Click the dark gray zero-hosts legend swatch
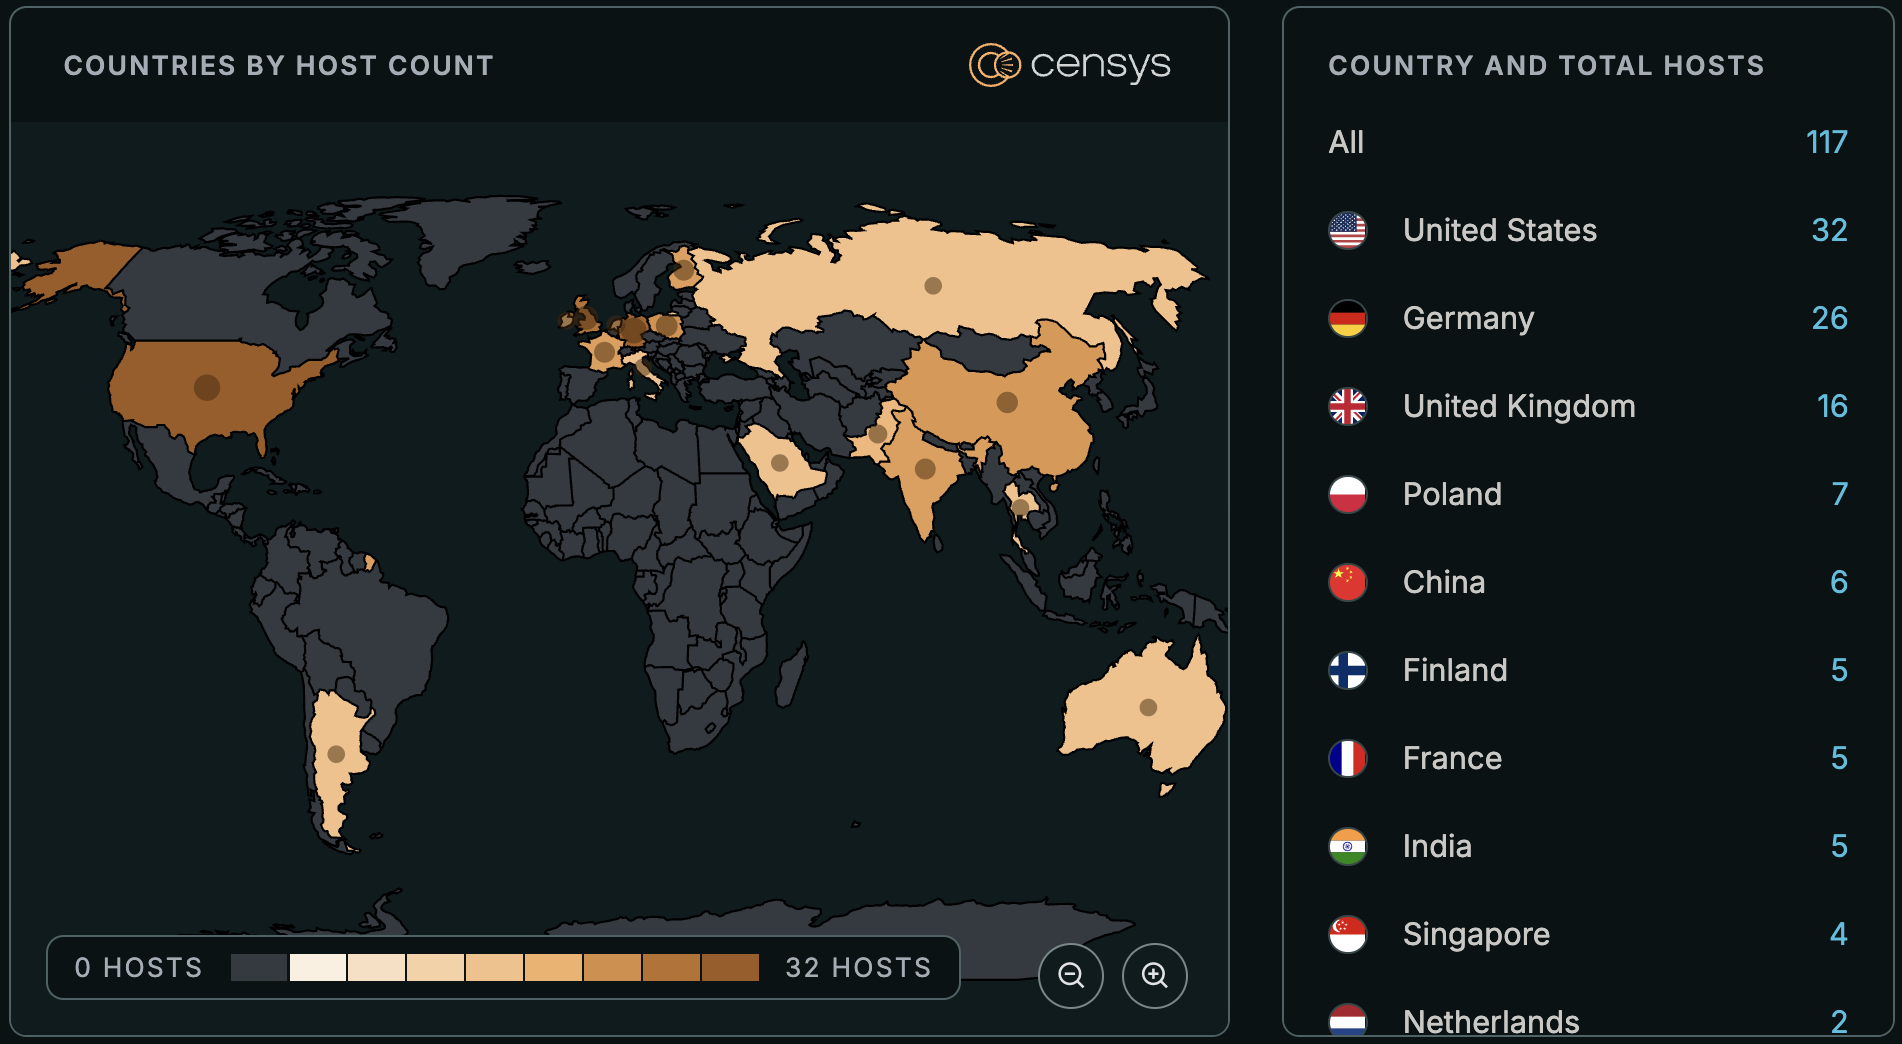The width and height of the screenshot is (1902, 1044). (x=259, y=968)
